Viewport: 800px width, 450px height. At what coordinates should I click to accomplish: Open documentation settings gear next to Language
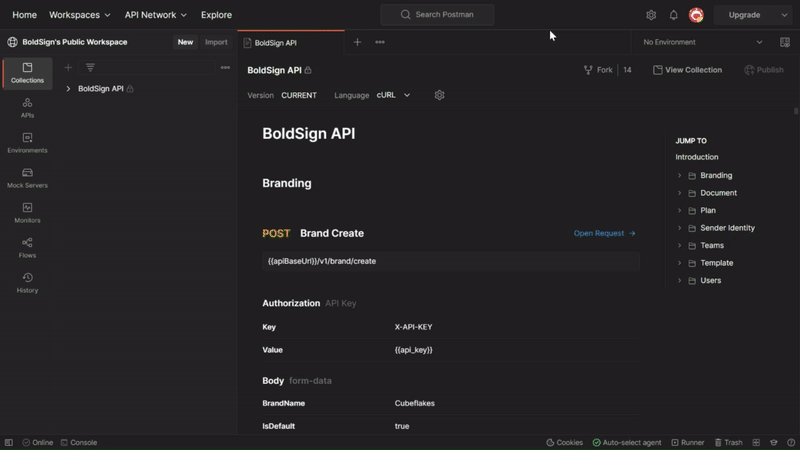[x=439, y=95]
